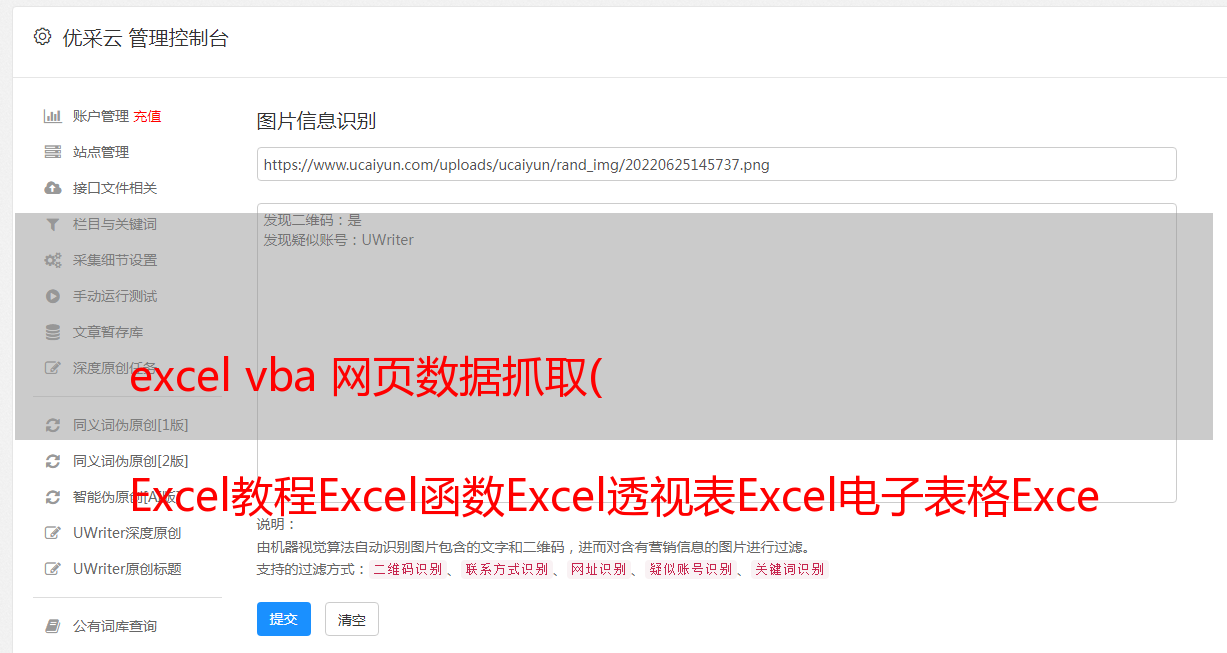1227x653 pixels.
Task: Click the 疑似账号识别 tag
Action: click(x=690, y=569)
